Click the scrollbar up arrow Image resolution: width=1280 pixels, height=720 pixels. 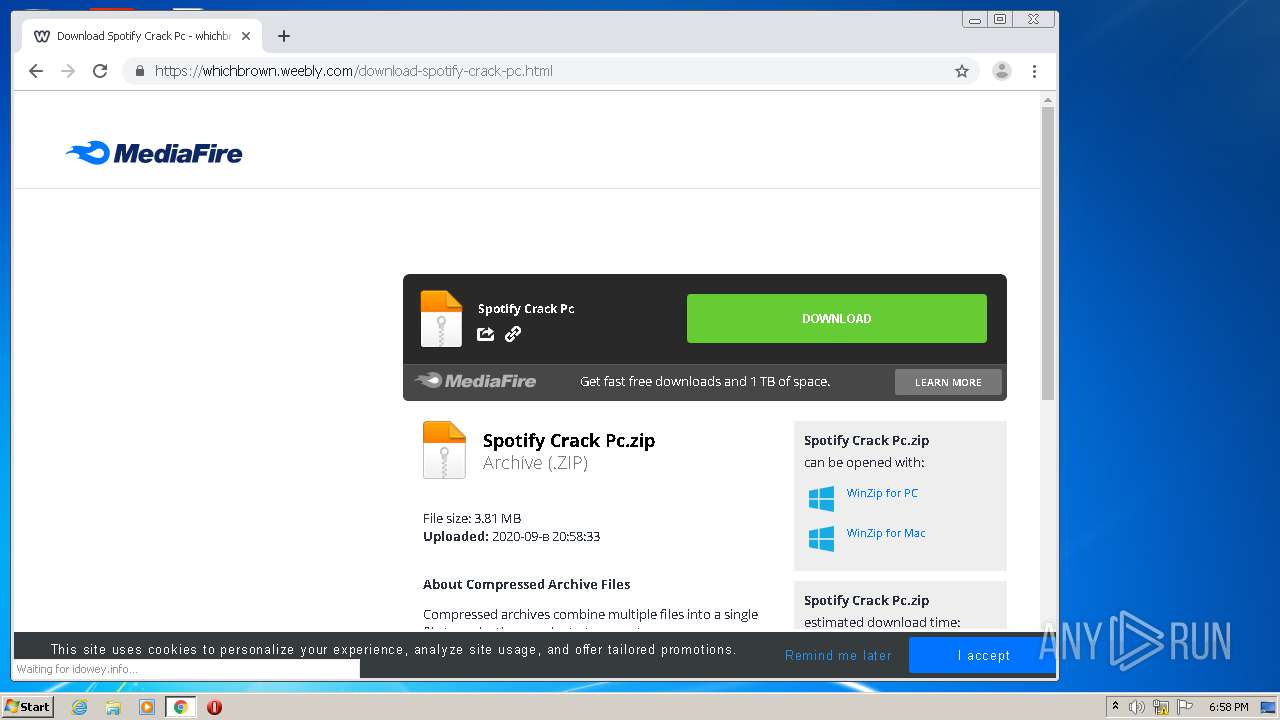[x=1048, y=100]
